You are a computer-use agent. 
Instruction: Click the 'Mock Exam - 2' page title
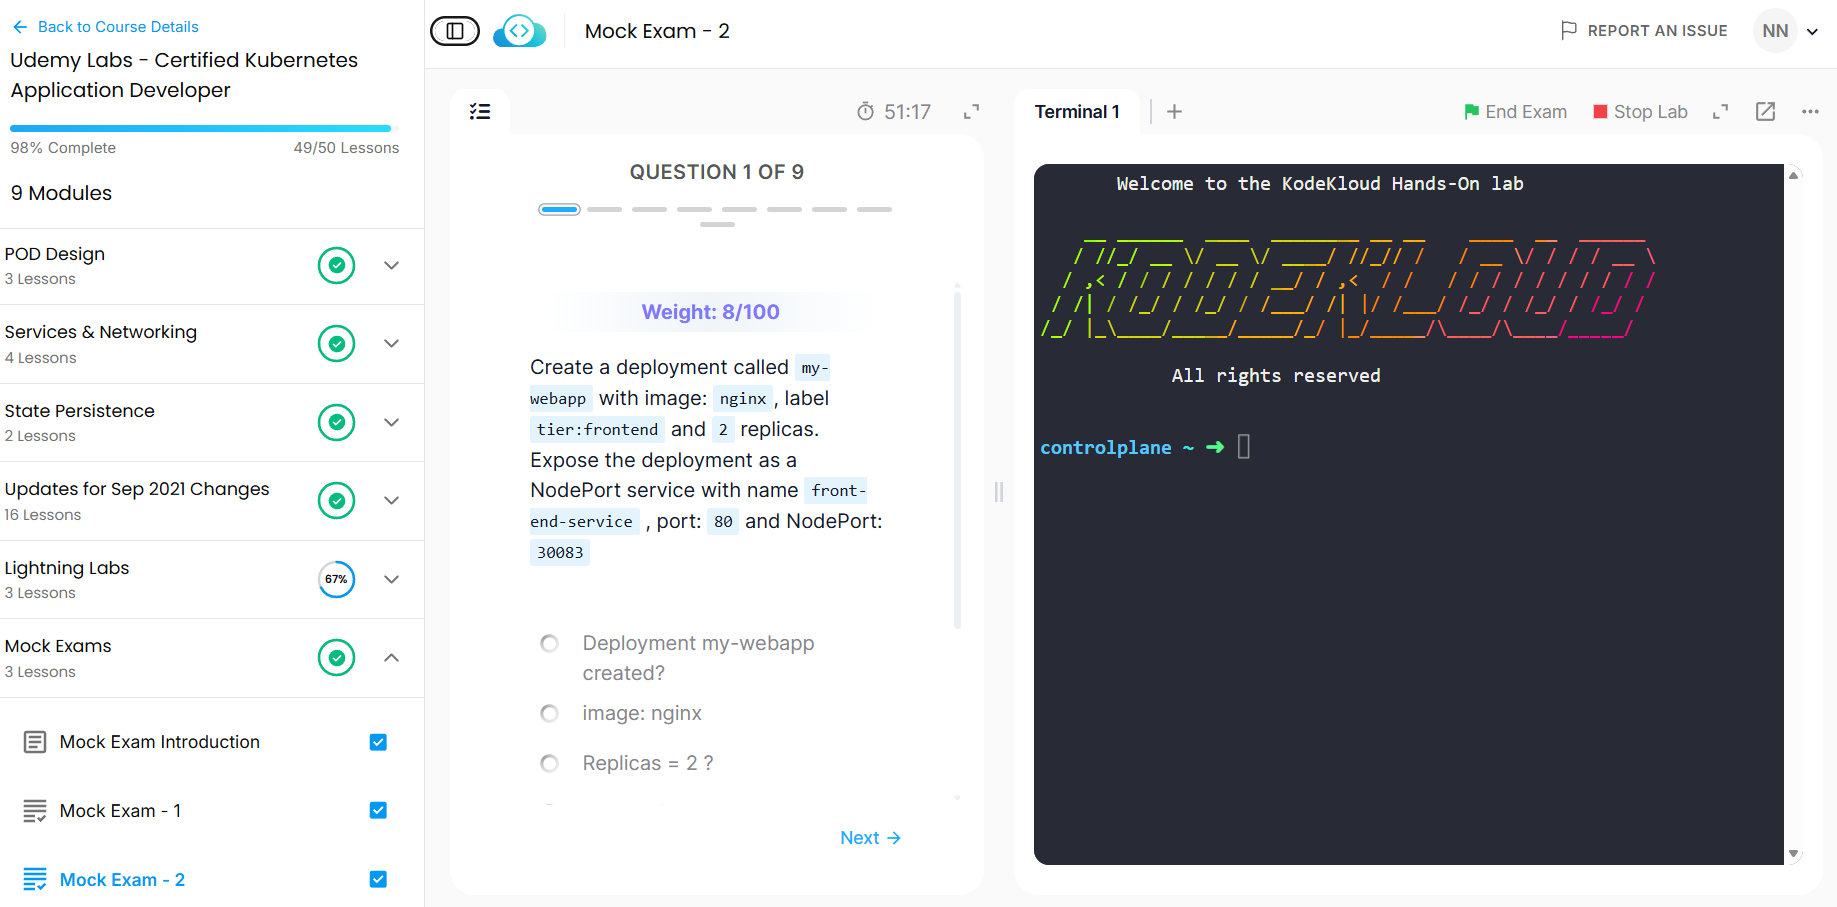tap(657, 31)
